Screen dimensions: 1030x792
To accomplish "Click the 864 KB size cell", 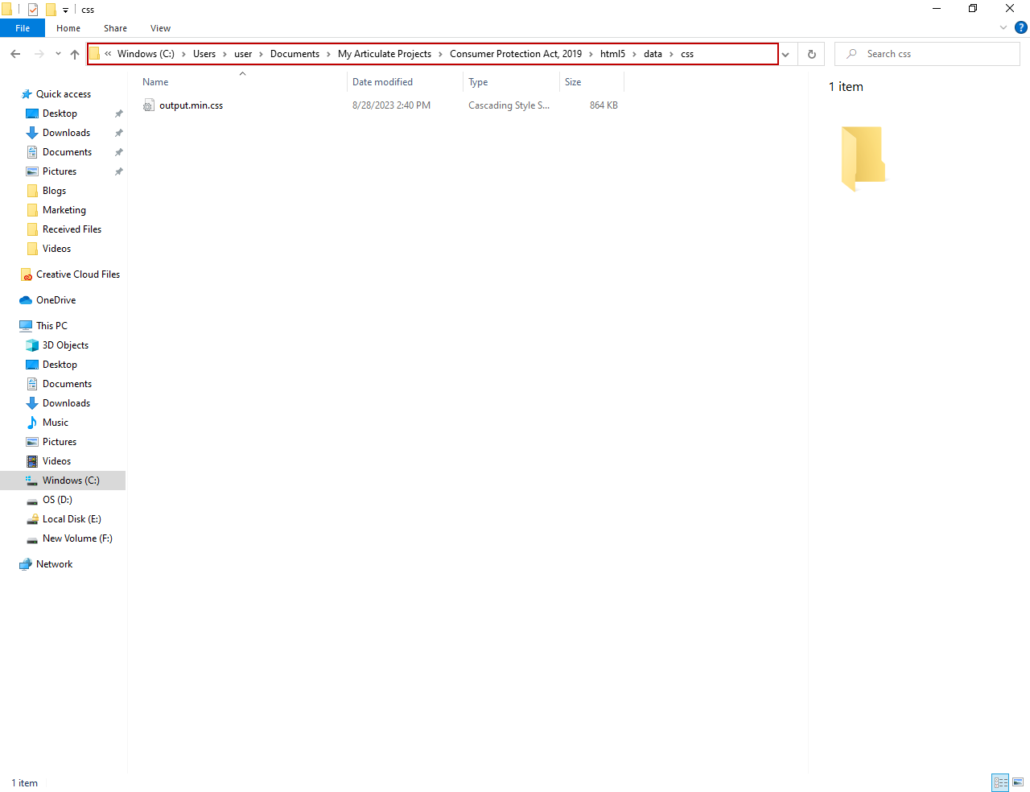I will 603,105.
